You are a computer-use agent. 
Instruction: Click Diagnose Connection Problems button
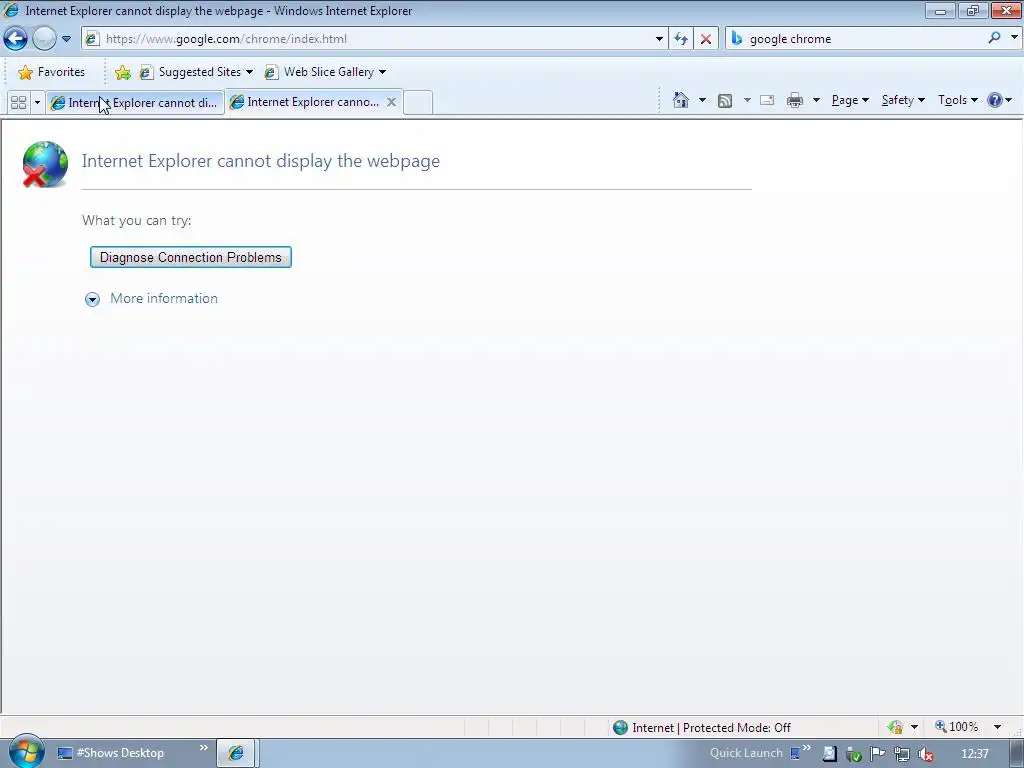[191, 257]
